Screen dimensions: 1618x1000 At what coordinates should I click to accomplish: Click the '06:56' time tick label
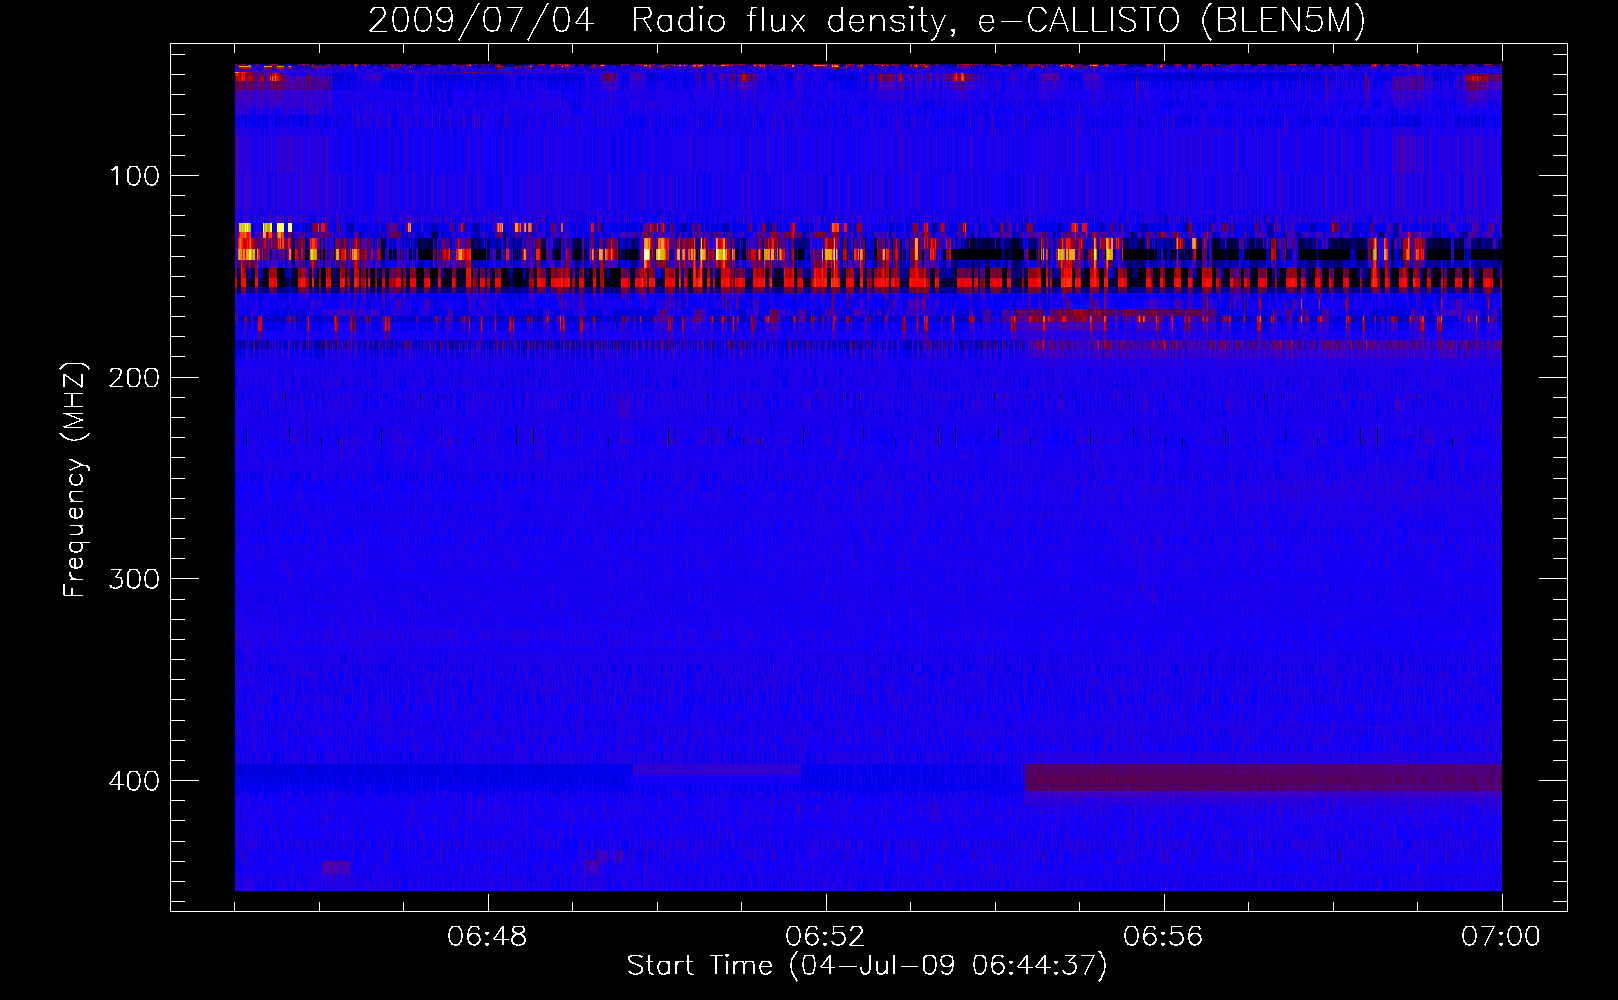click(1163, 937)
